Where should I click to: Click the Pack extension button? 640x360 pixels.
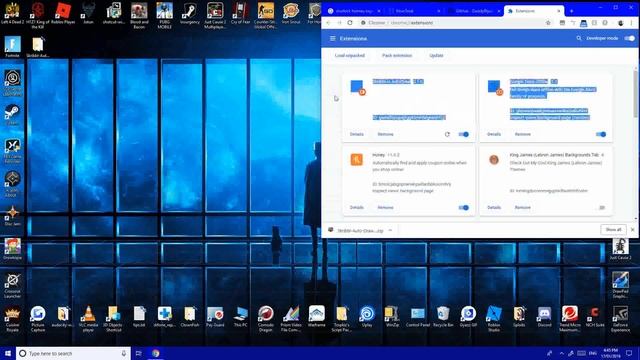397,56
